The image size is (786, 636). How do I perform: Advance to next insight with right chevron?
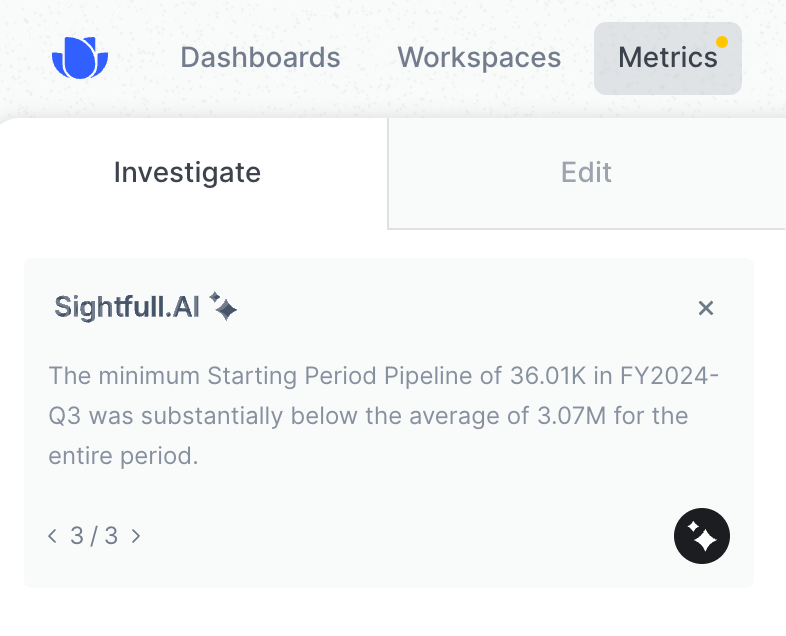tap(136, 536)
